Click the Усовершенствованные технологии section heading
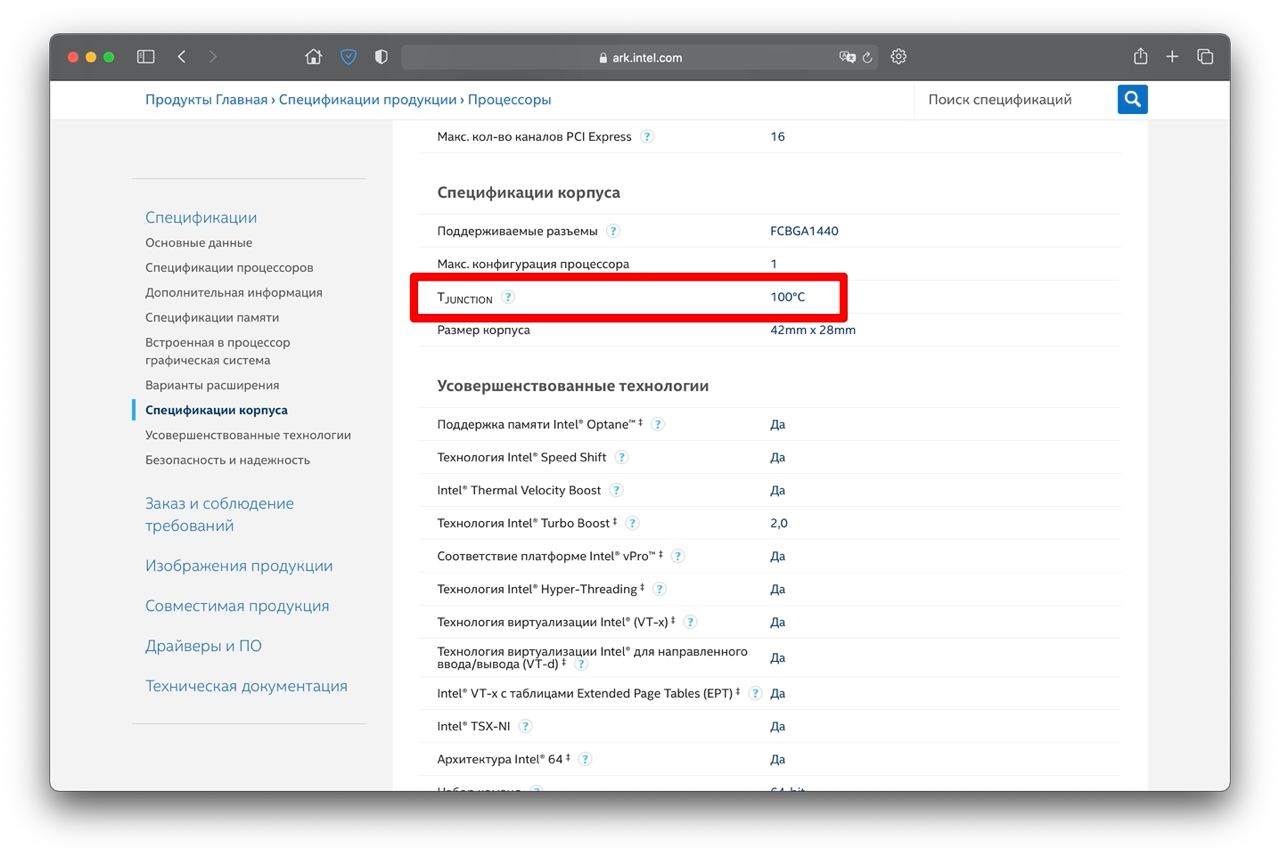The width and height of the screenshot is (1280, 857). [573, 386]
